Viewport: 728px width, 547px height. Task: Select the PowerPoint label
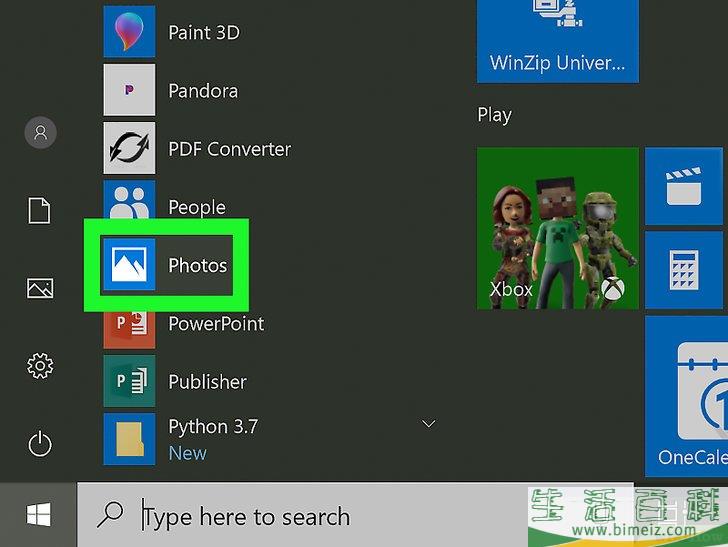[216, 324]
